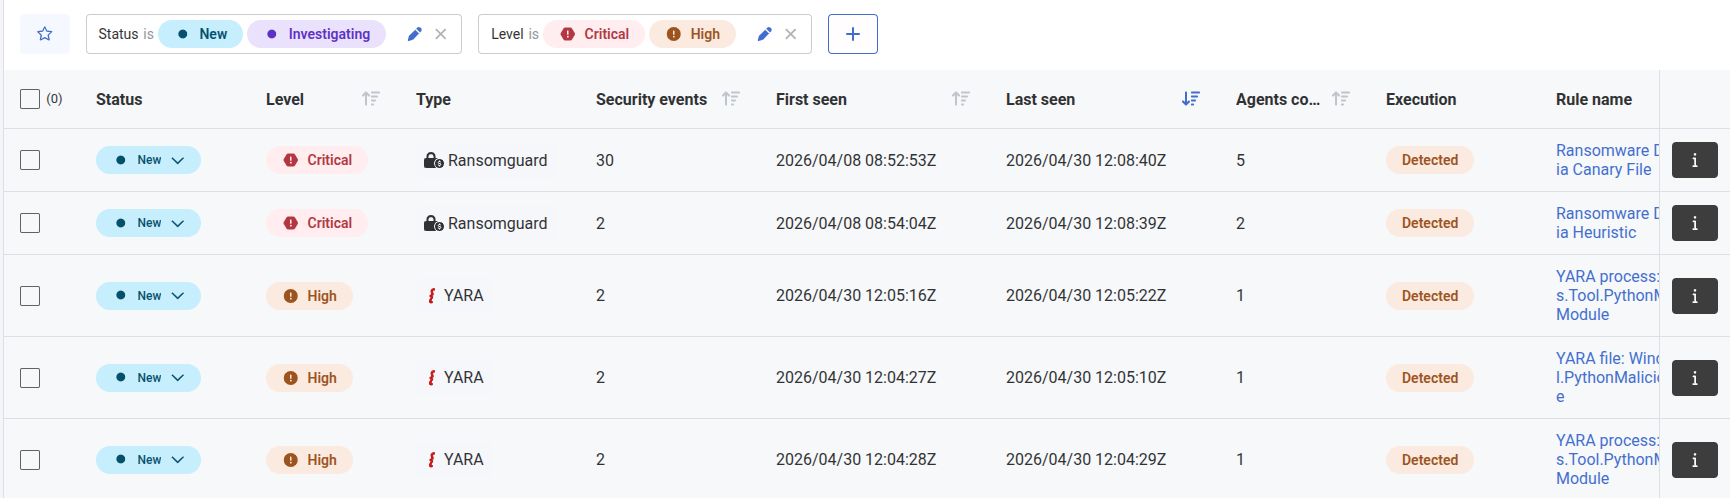The height and width of the screenshot is (498, 1730).
Task: Open YARA rule link in 12:04:28Z row
Action: pos(1607,460)
